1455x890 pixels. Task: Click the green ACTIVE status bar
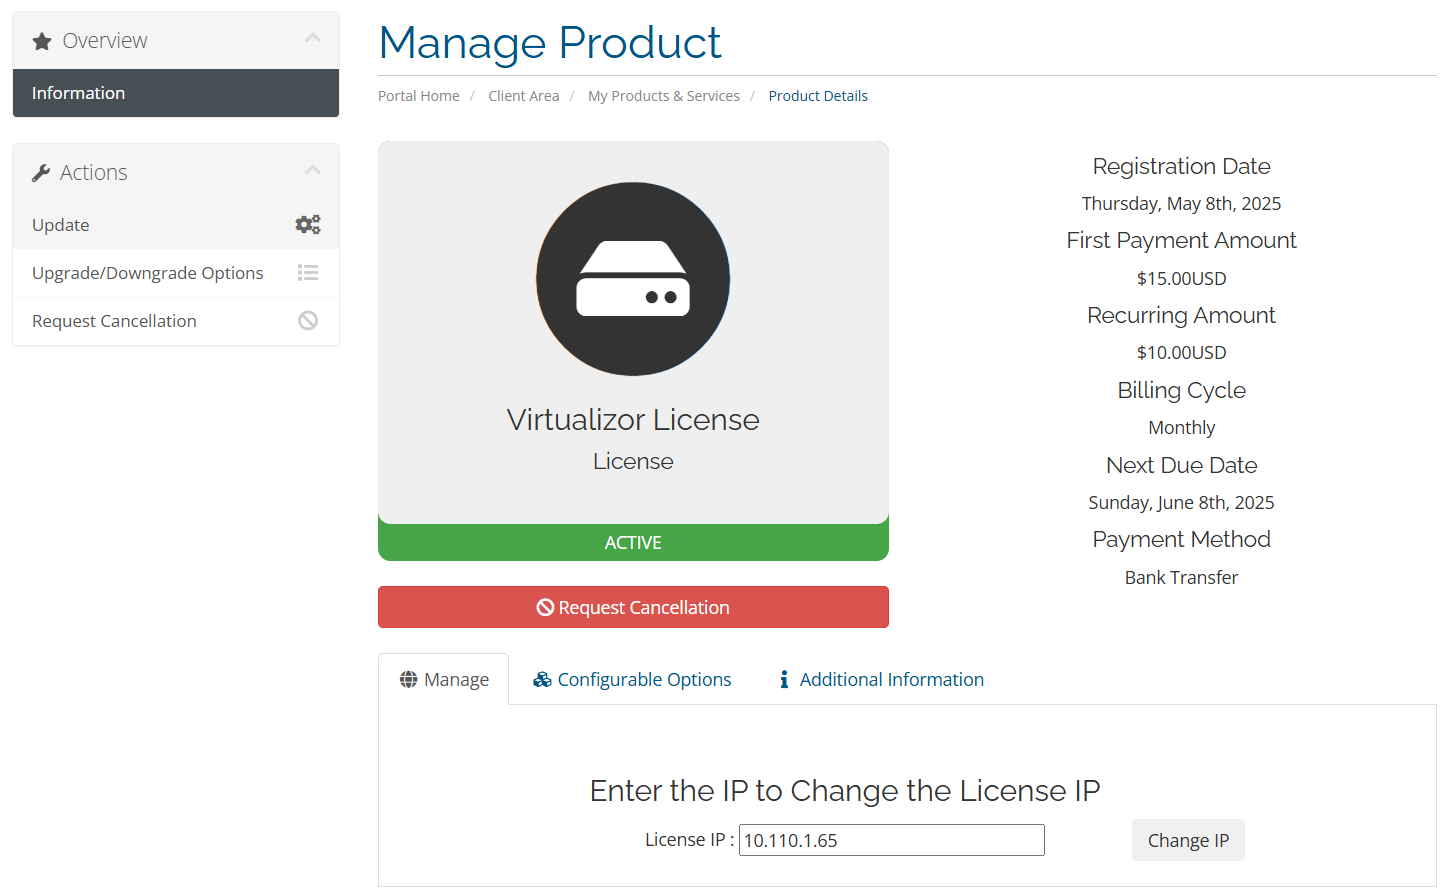pyautogui.click(x=633, y=542)
